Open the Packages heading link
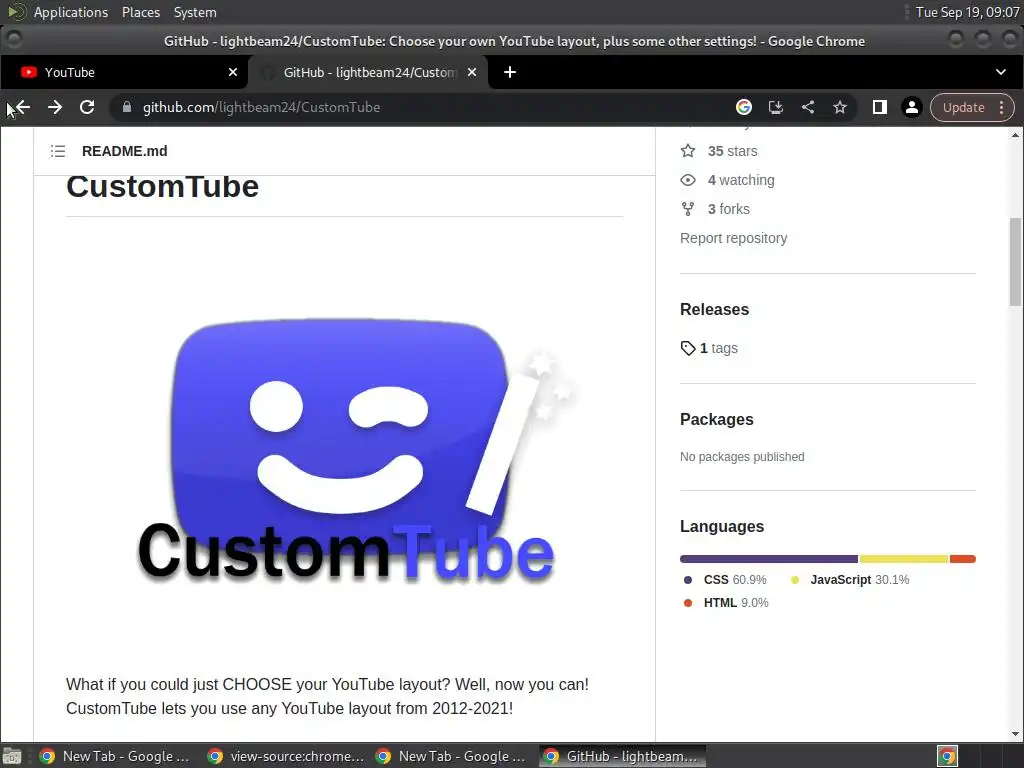Screen dimensions: 1024x768 (x=716, y=419)
